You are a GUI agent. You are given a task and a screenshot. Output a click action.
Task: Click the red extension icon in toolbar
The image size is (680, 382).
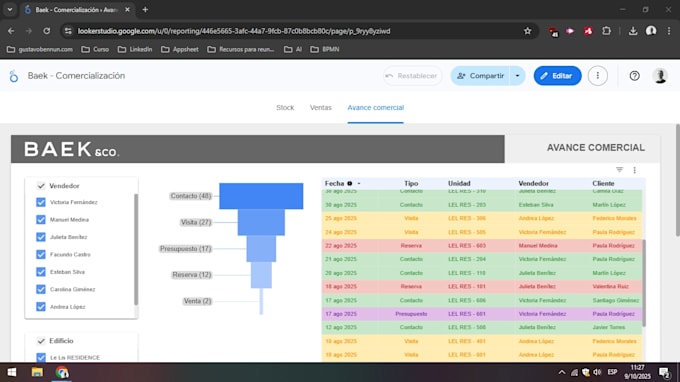[588, 31]
